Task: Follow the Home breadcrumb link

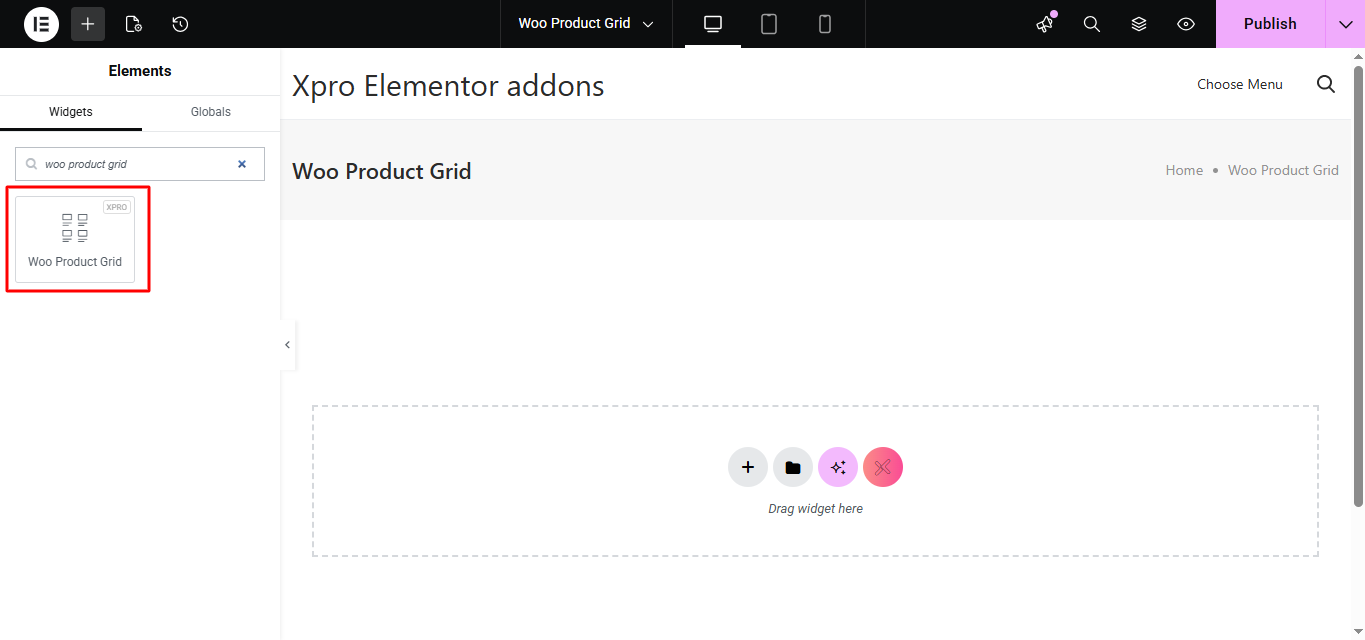Action: pos(1184,170)
